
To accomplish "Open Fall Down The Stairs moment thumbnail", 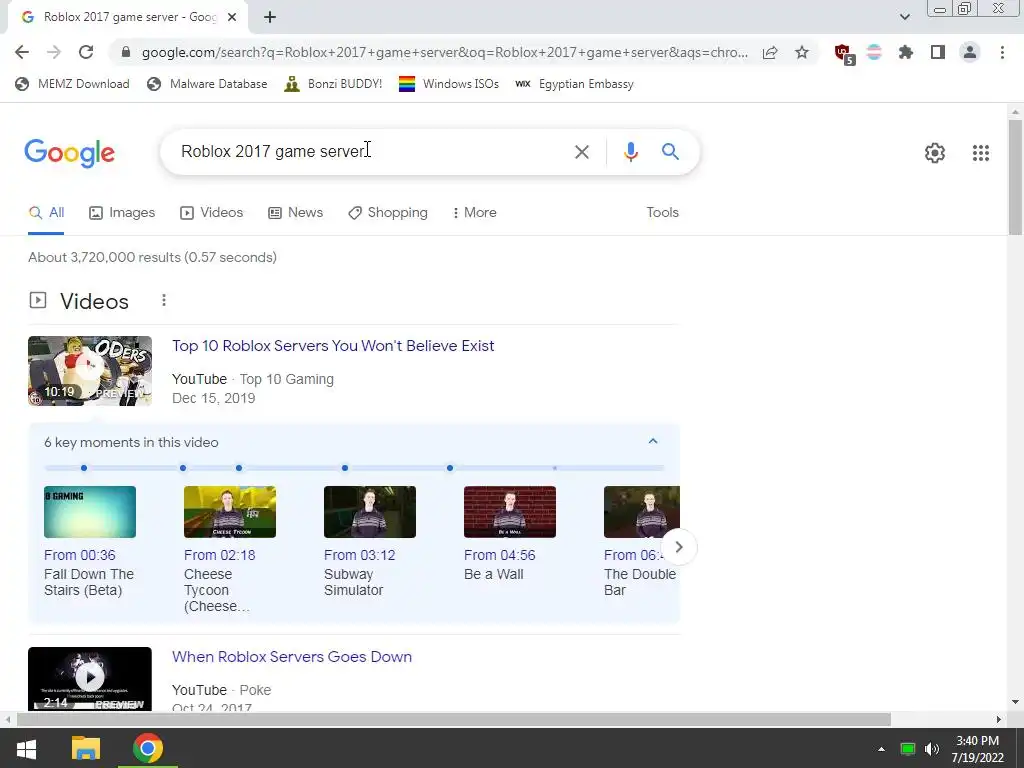I will click(89, 512).
